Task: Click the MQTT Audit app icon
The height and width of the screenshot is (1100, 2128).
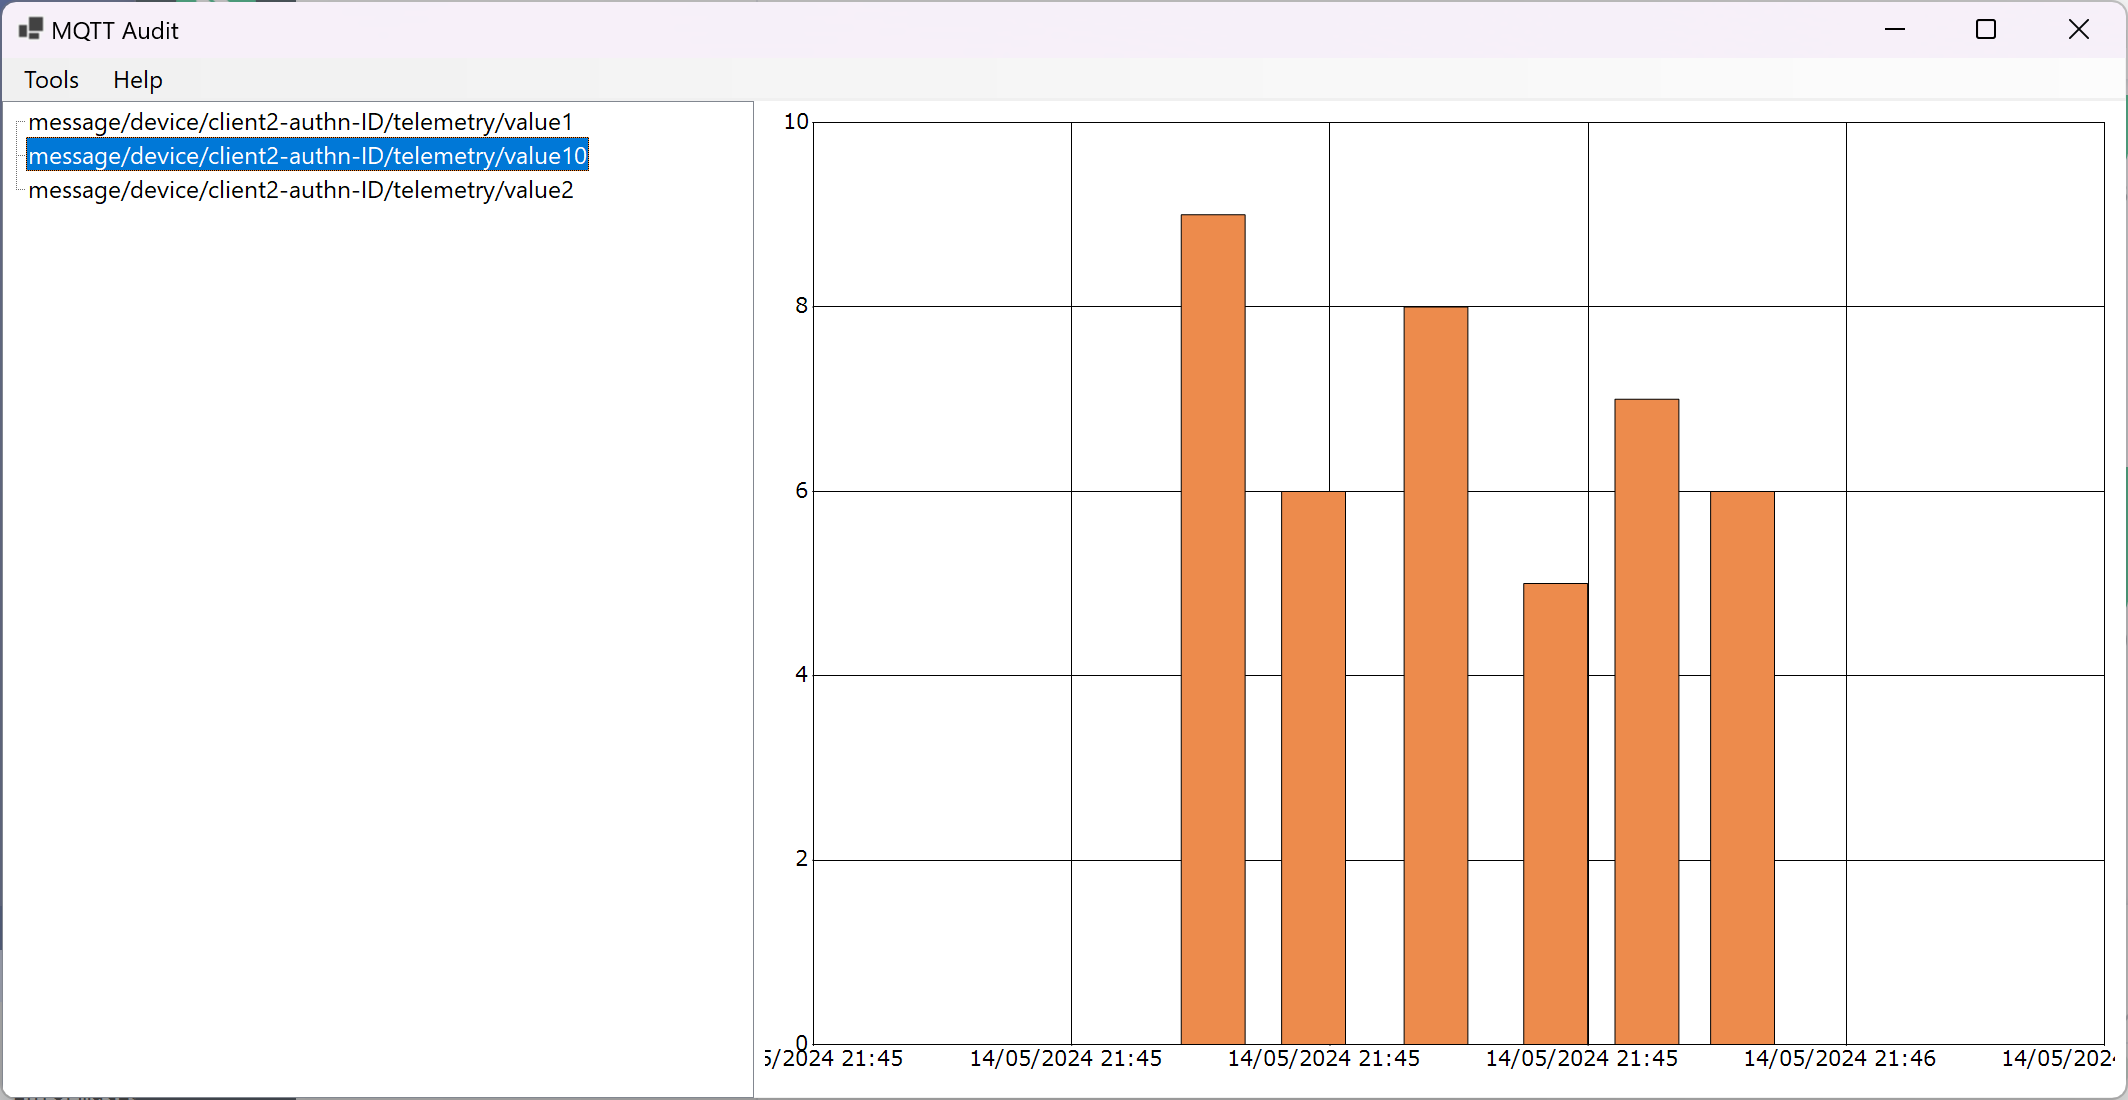Action: (31, 29)
